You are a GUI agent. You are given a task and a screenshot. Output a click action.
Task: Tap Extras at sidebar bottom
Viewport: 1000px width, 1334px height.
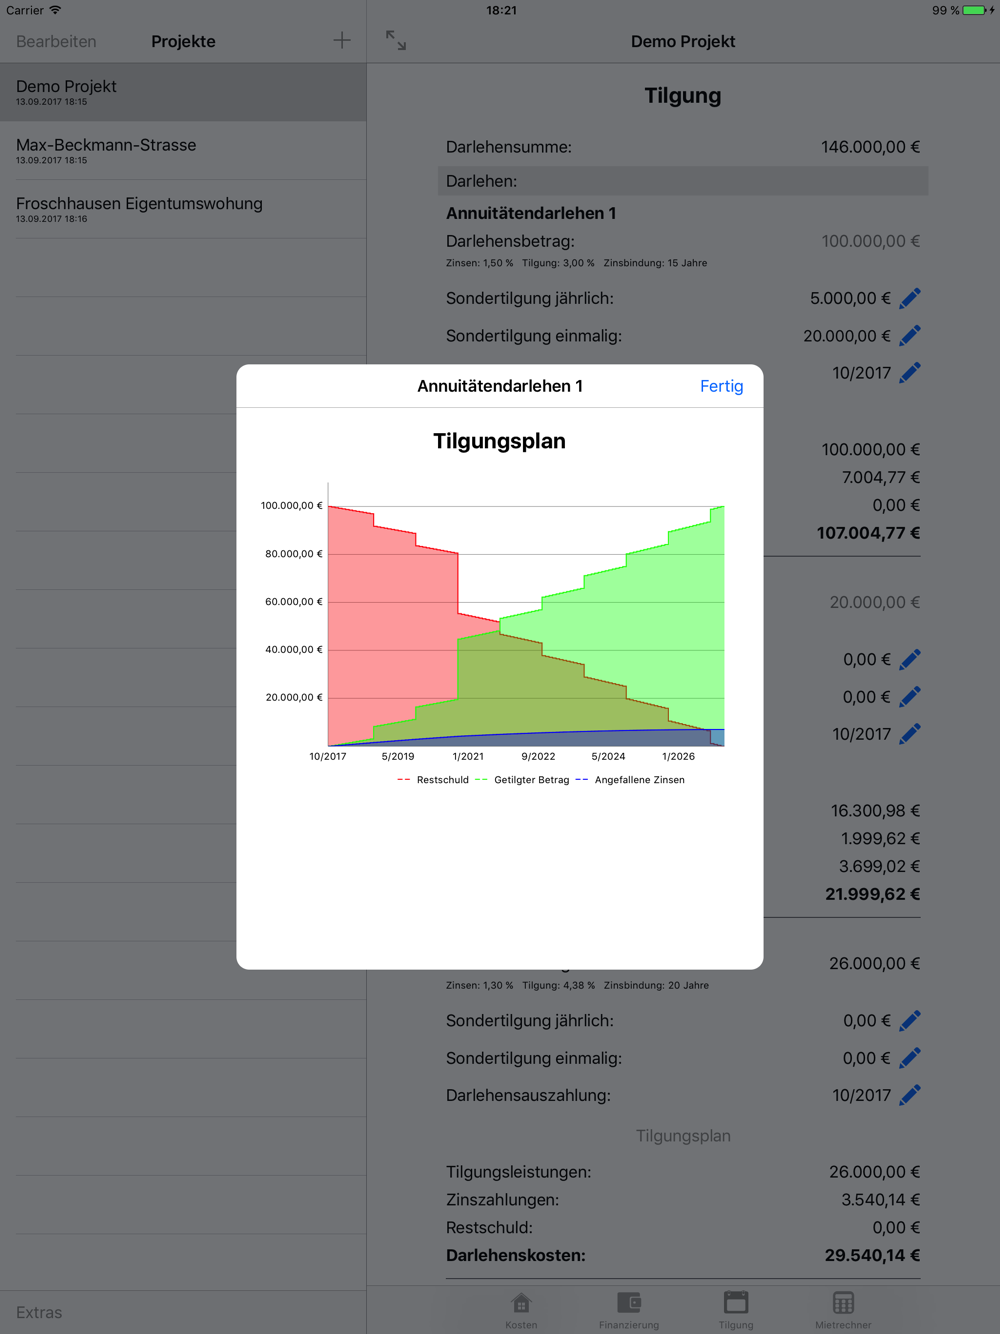click(39, 1312)
